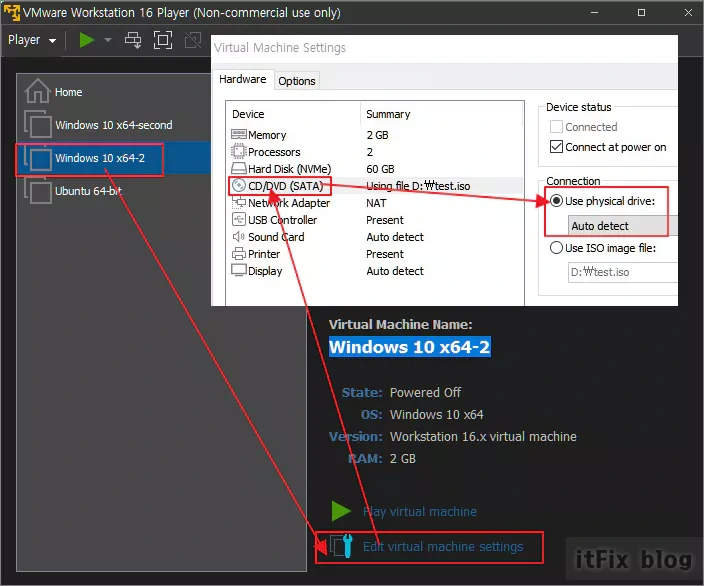Select Network Adapter device row
Viewport: 704px width, 586px height.
coord(375,203)
